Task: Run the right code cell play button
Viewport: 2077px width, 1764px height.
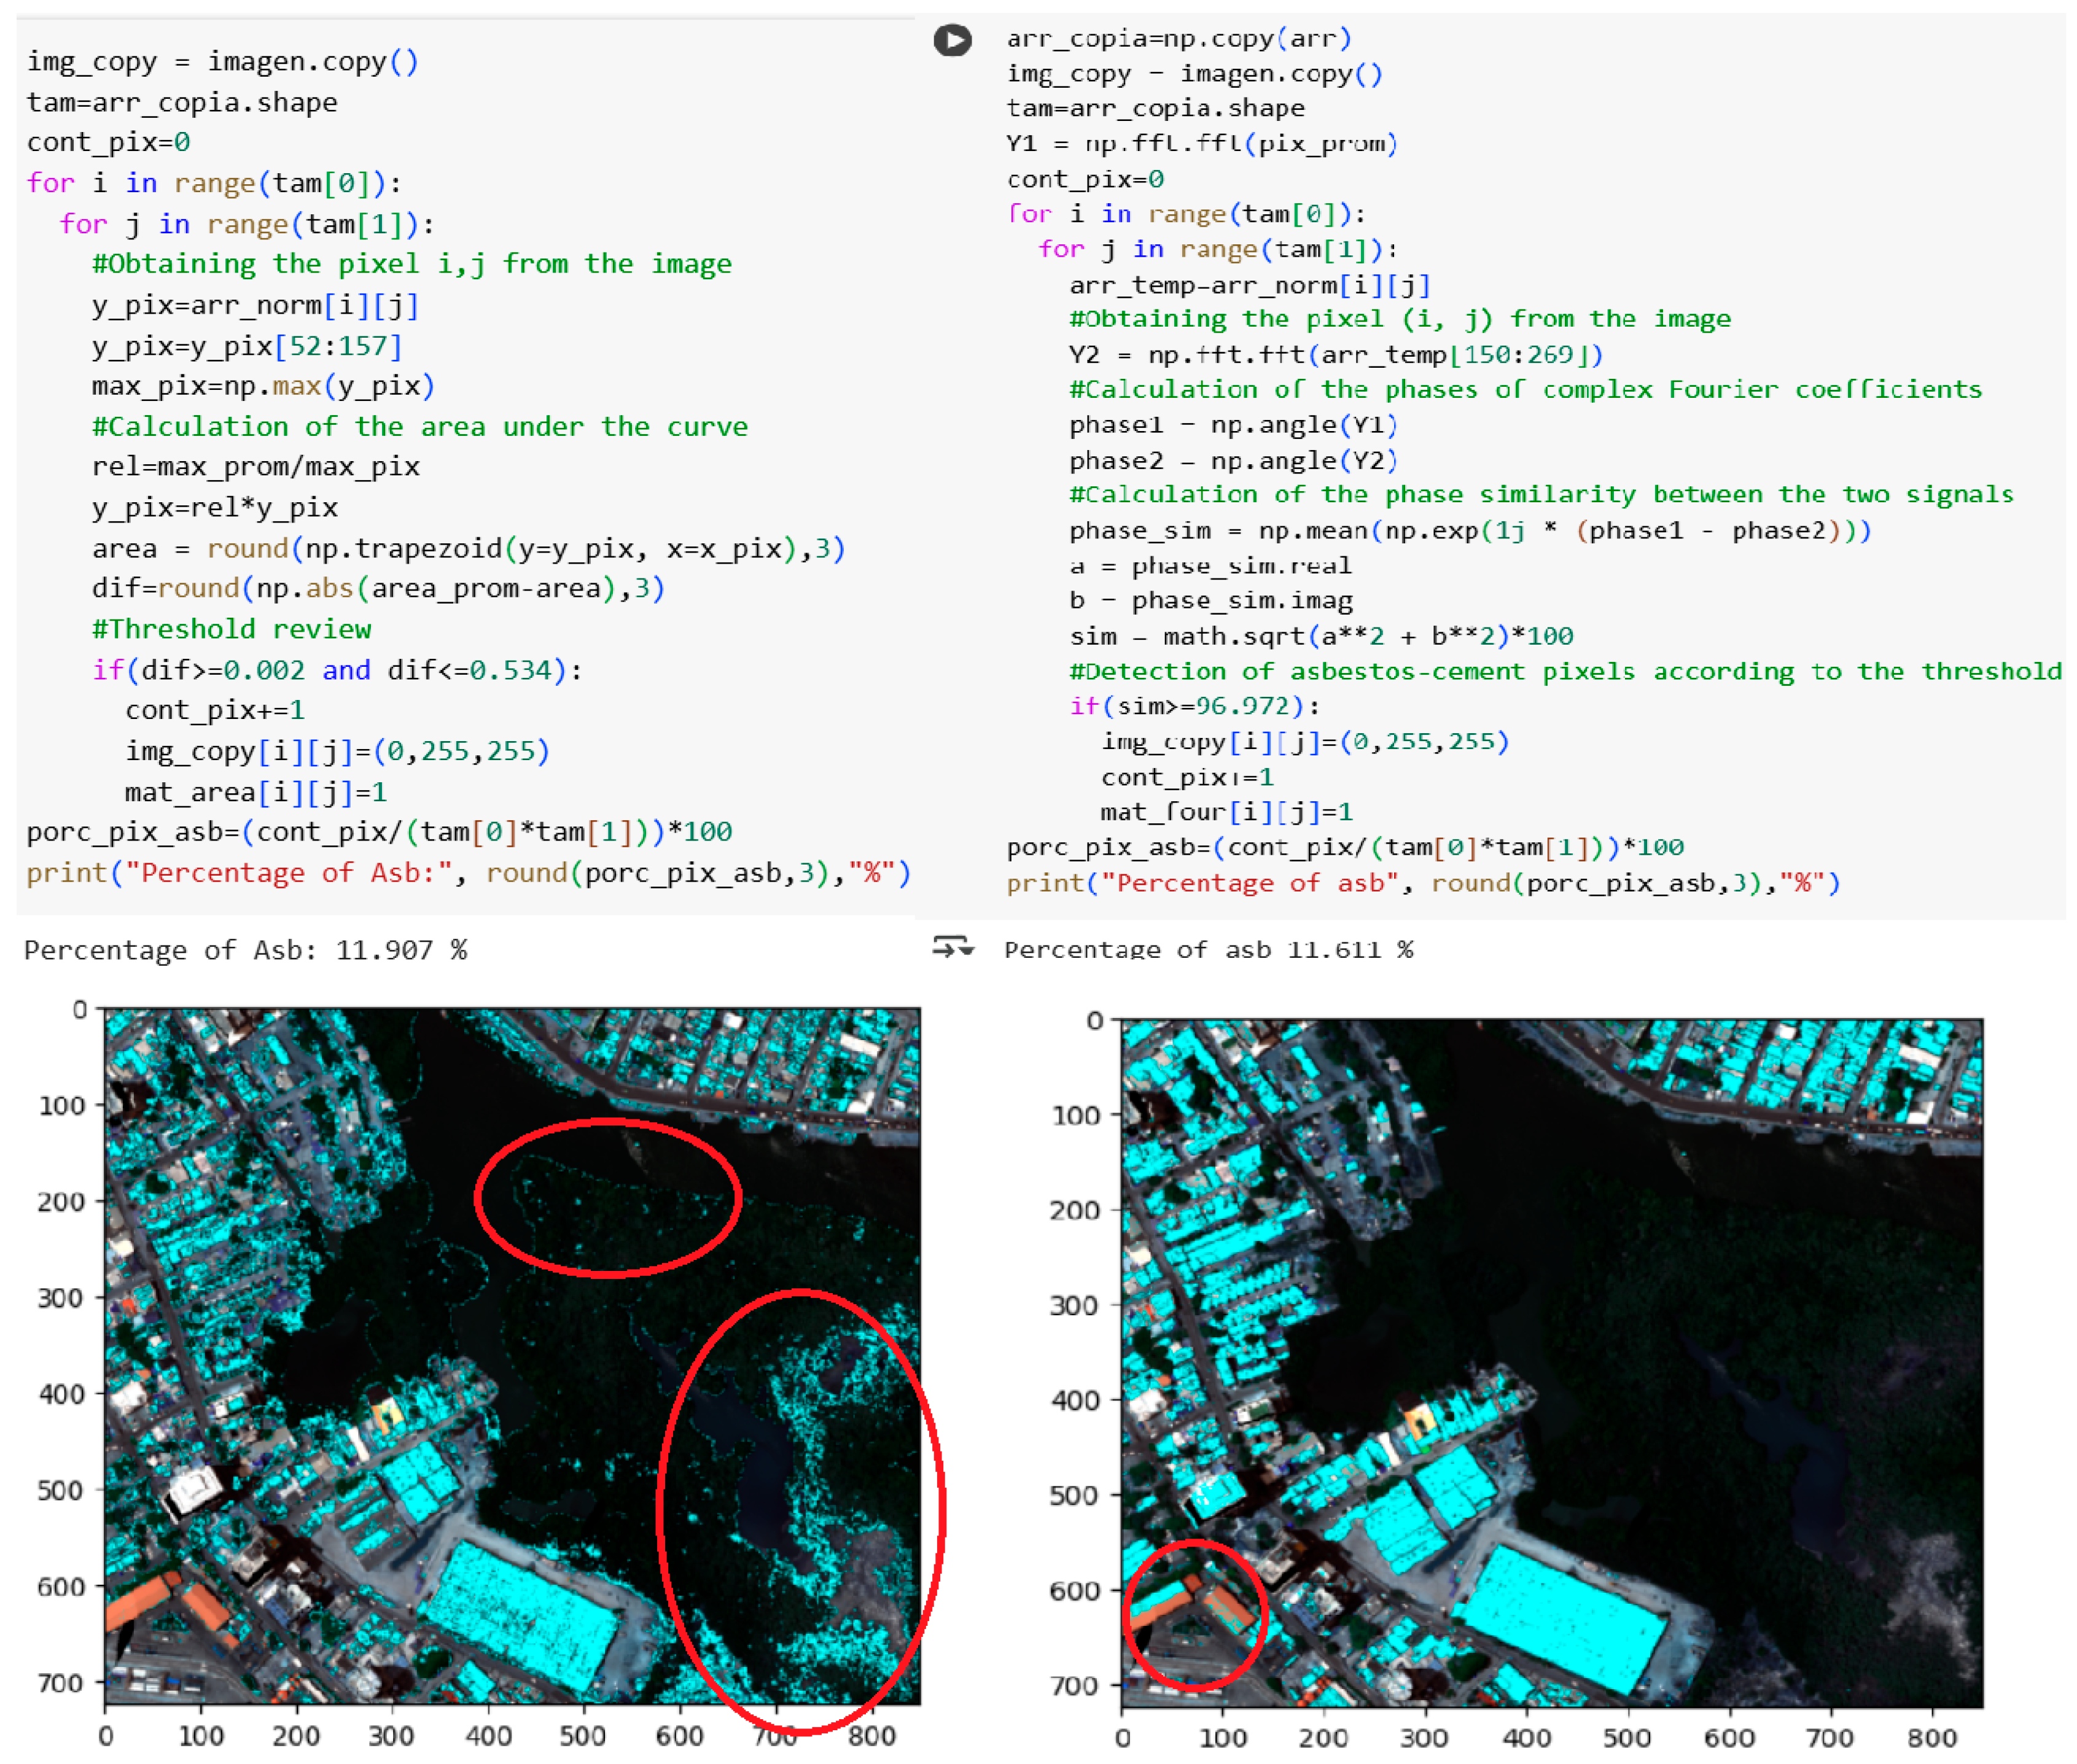Action: tap(952, 40)
